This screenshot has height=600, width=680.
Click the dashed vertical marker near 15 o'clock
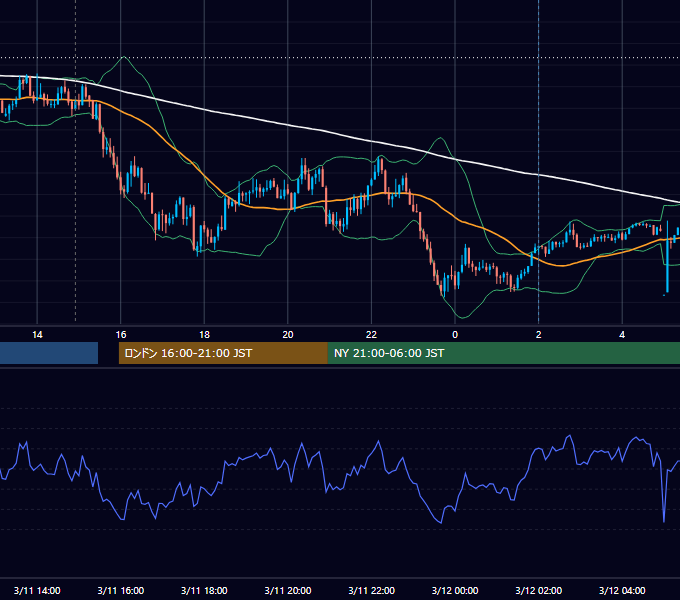tap(75, 160)
